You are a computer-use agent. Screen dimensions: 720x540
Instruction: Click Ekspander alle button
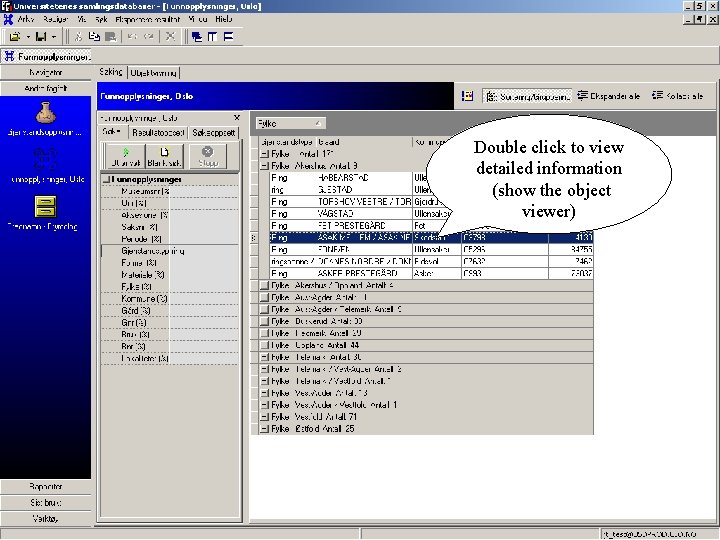tap(609, 96)
